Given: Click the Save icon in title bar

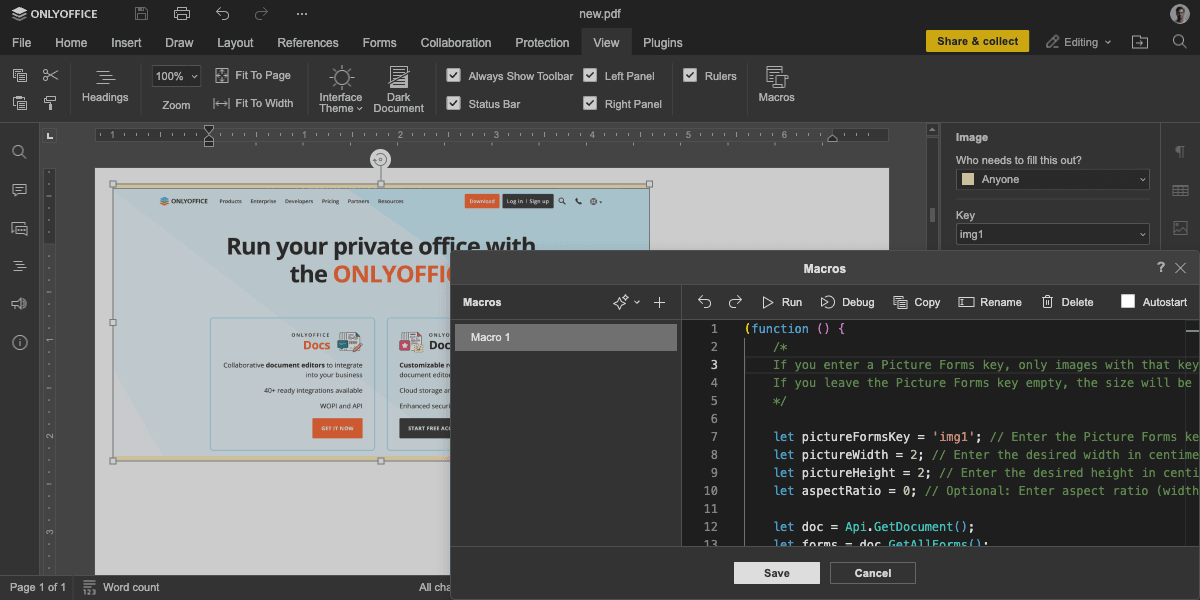Looking at the screenshot, I should tap(141, 14).
